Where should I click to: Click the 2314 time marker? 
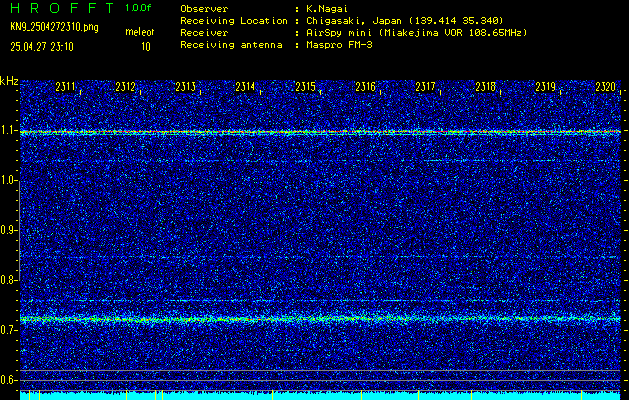pyautogui.click(x=245, y=87)
